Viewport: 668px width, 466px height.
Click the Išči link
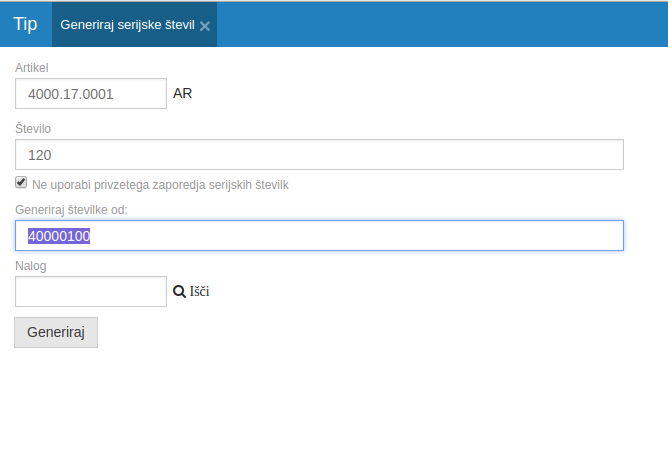point(199,292)
